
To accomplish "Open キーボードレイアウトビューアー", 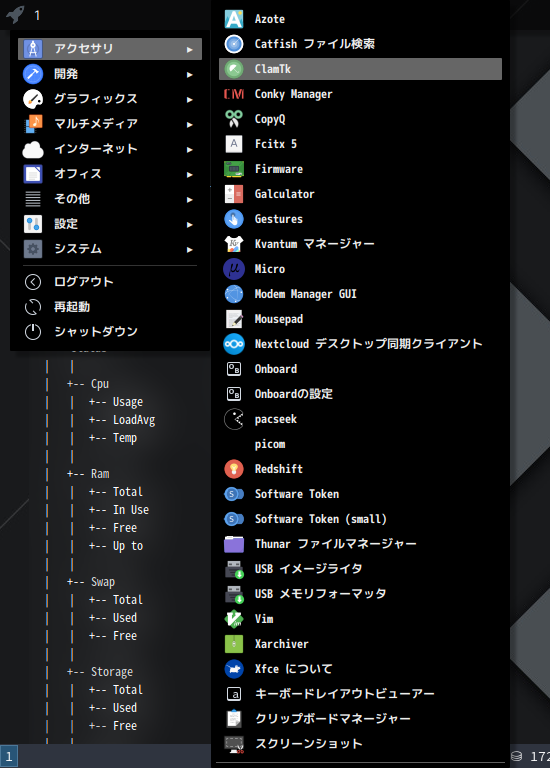I will pyautogui.click(x=360, y=694).
